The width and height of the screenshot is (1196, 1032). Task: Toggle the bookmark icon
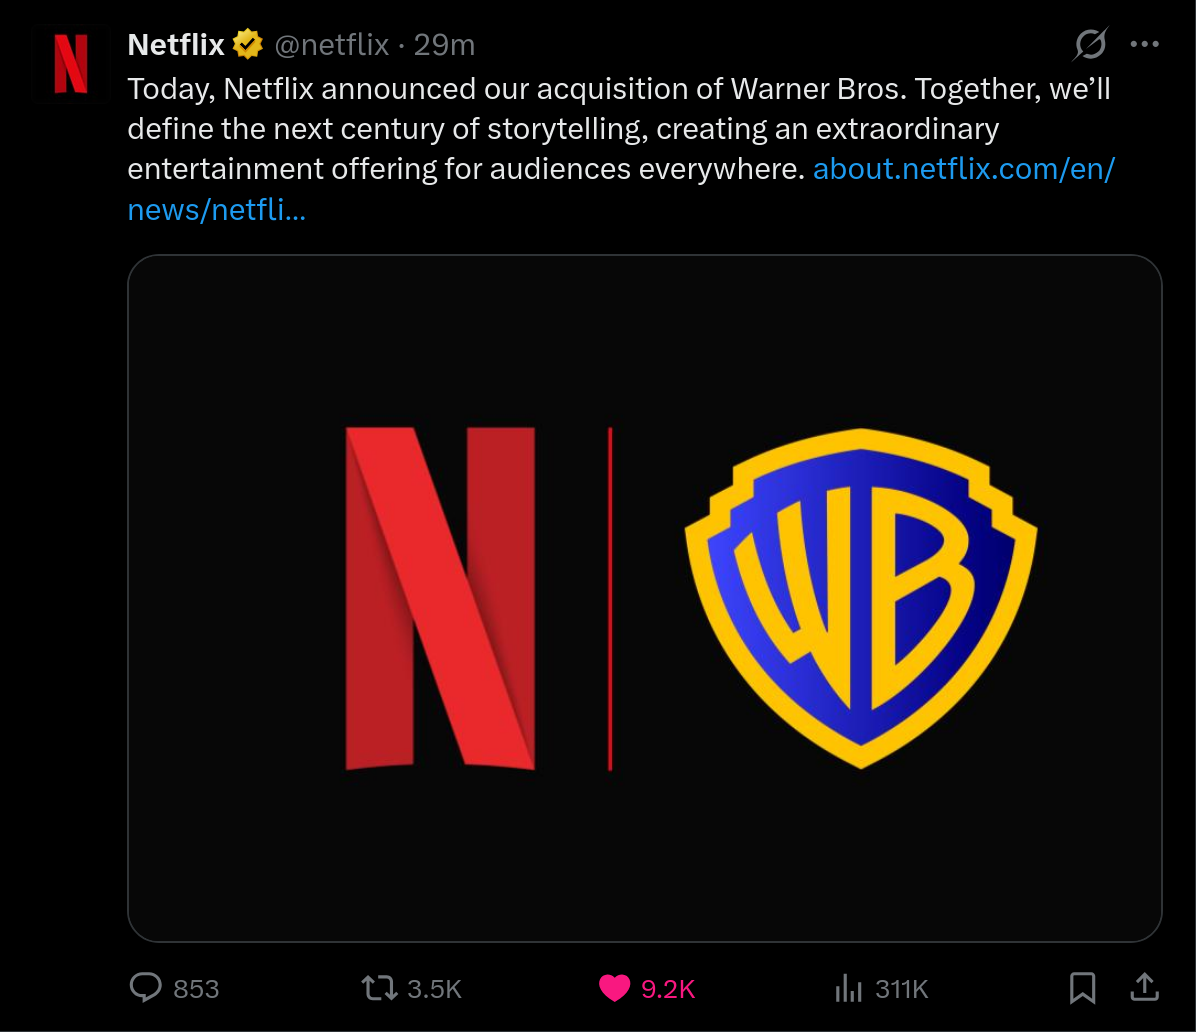1082,988
